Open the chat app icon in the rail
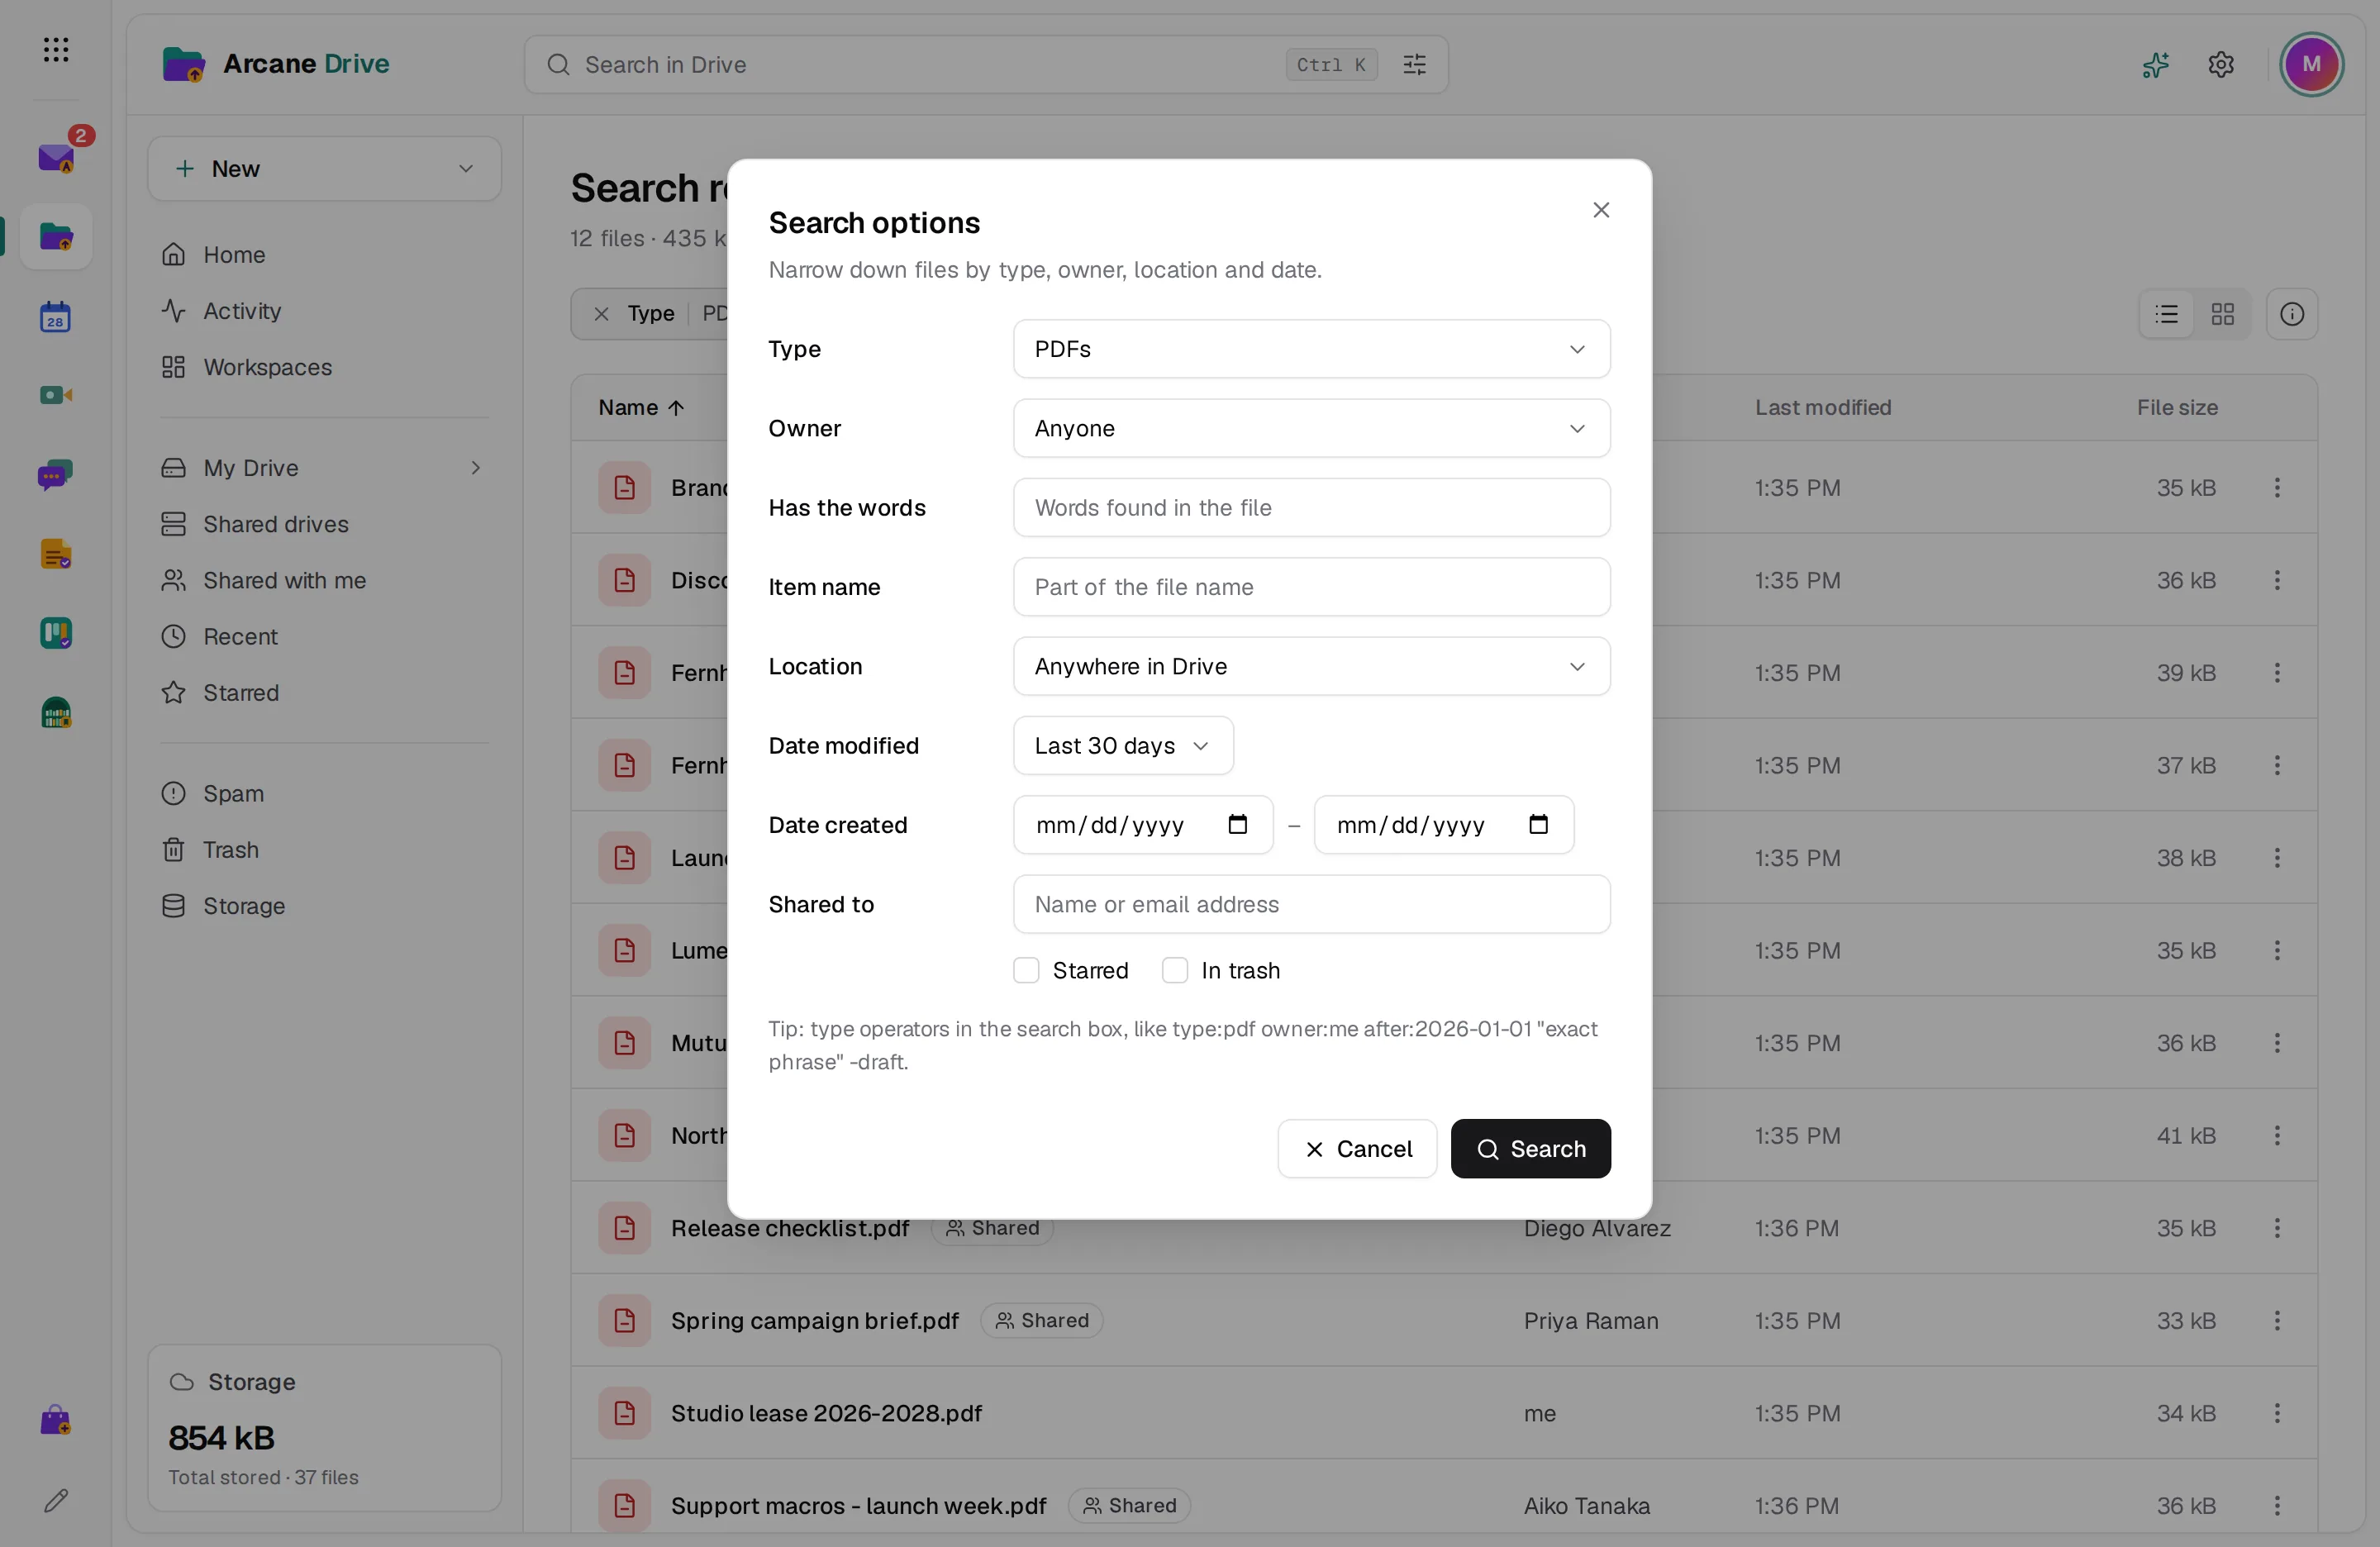The width and height of the screenshot is (2380, 1547). click(56, 475)
